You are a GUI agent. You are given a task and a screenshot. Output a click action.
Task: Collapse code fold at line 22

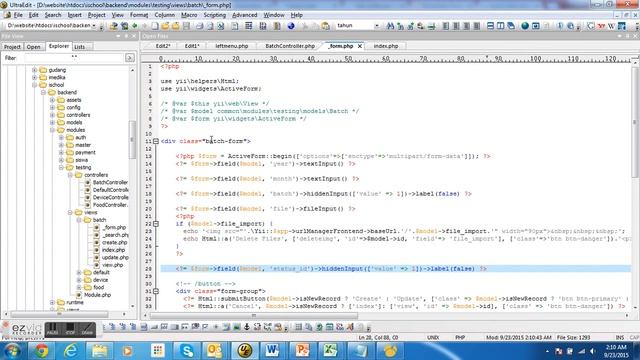[156, 224]
